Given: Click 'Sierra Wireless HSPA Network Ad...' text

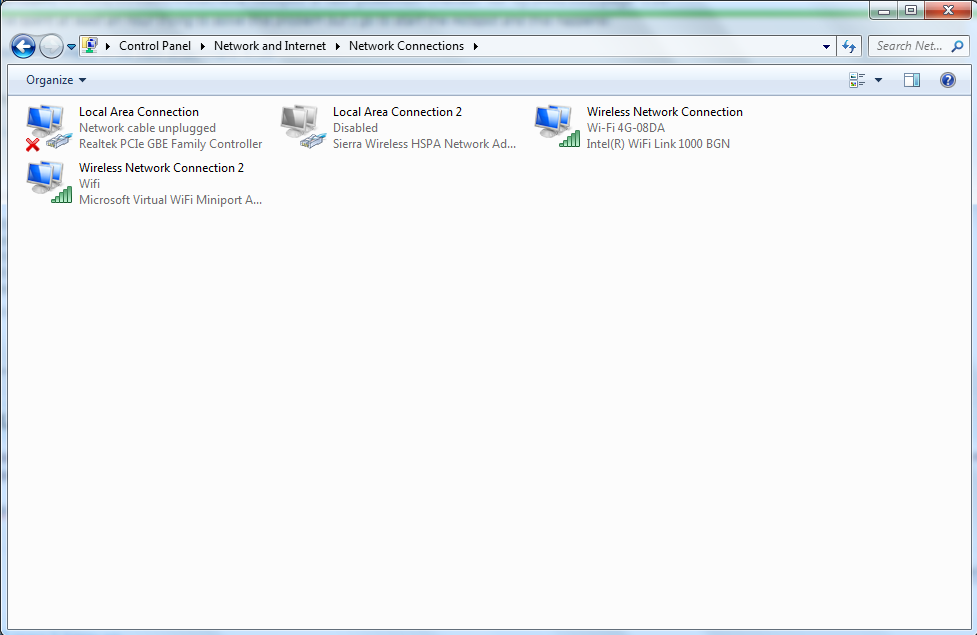Looking at the screenshot, I should [x=424, y=144].
